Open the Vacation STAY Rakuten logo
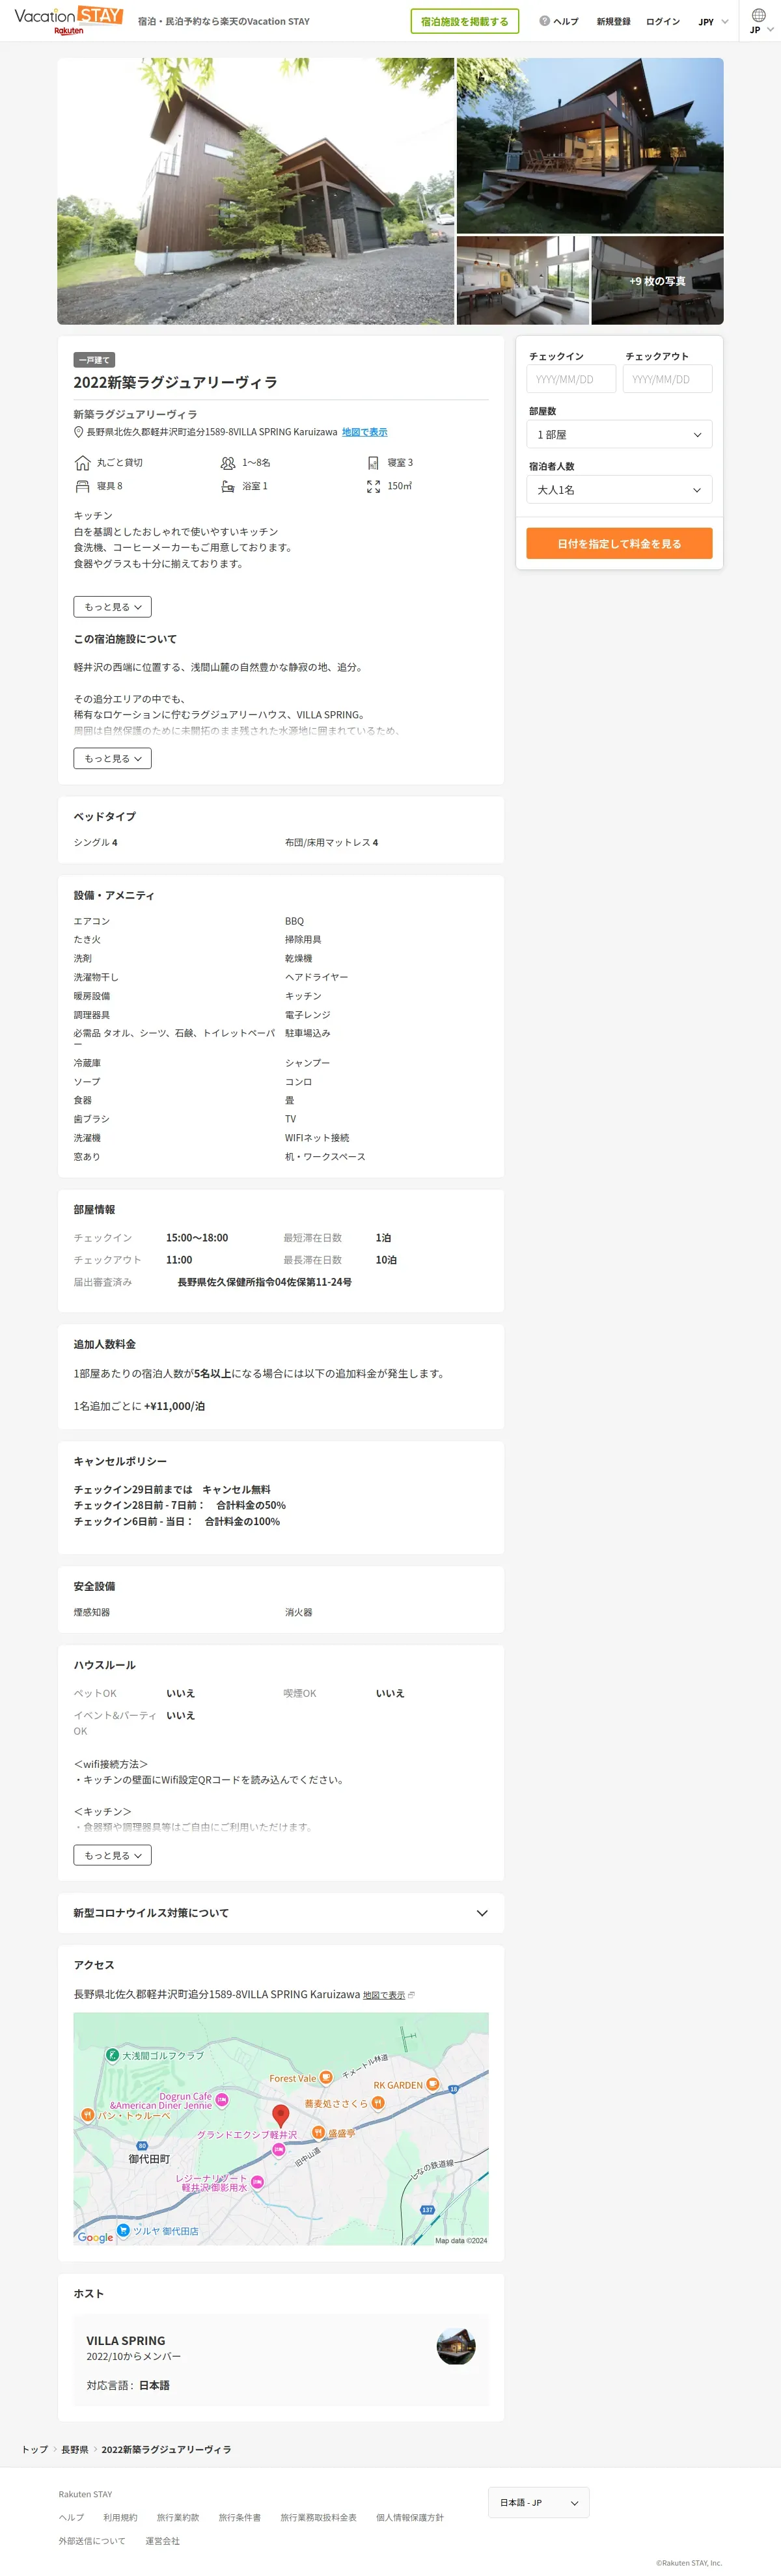The image size is (781, 2576). pyautogui.click(x=68, y=20)
